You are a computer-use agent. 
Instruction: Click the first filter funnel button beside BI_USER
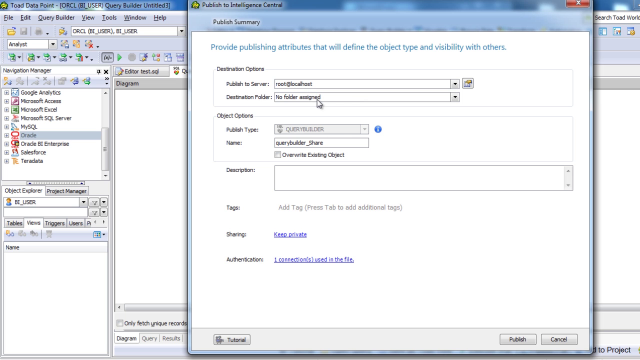[x=94, y=202]
